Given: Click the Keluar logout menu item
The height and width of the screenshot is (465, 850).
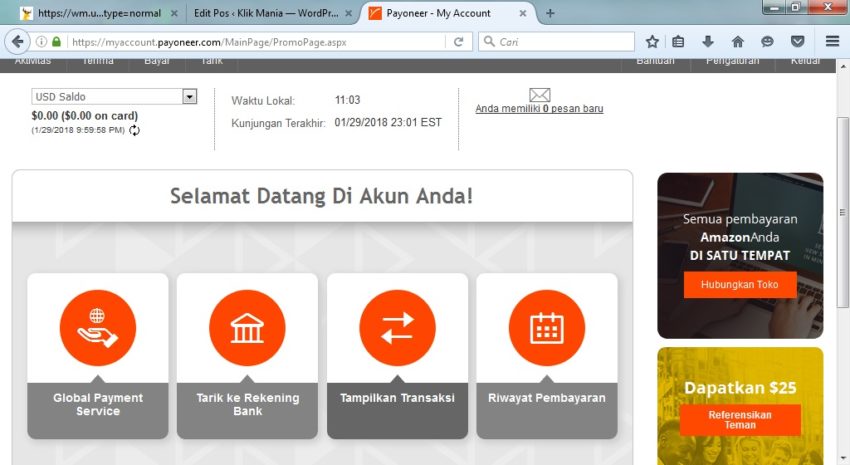Looking at the screenshot, I should [805, 62].
